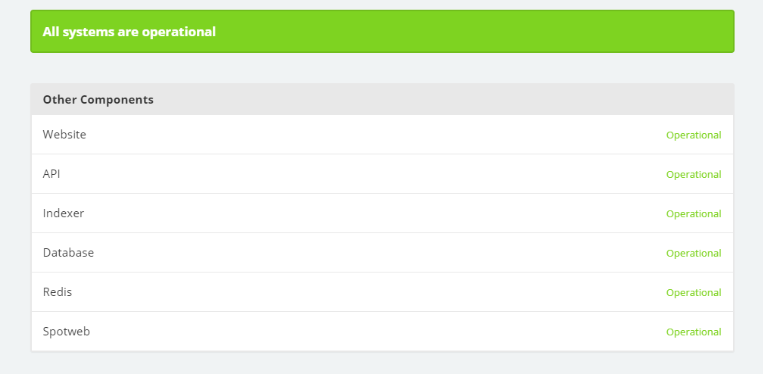Viewport: 763px width, 374px height.
Task: Click the Operational status for Database
Action: click(693, 253)
